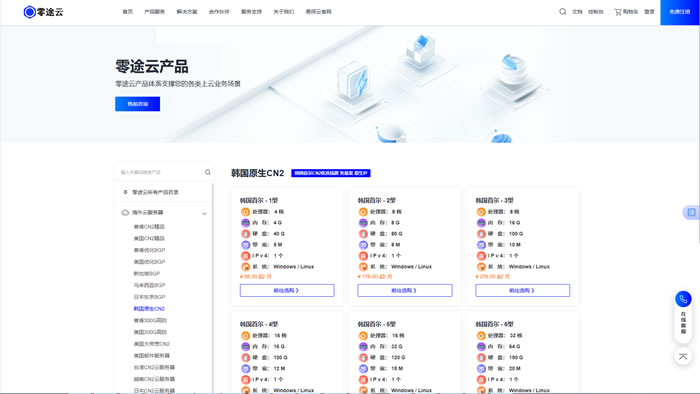Open the 合作伙伴 nav menu
Image resolution: width=700 pixels, height=394 pixels.
tap(219, 12)
